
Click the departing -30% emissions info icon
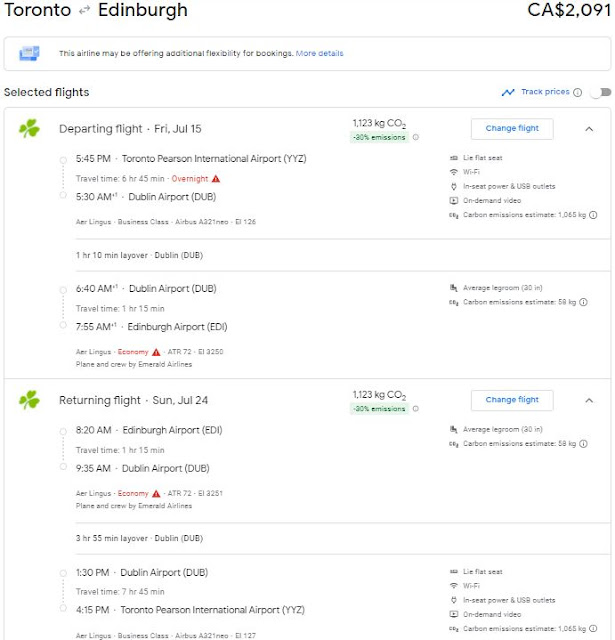click(x=416, y=137)
